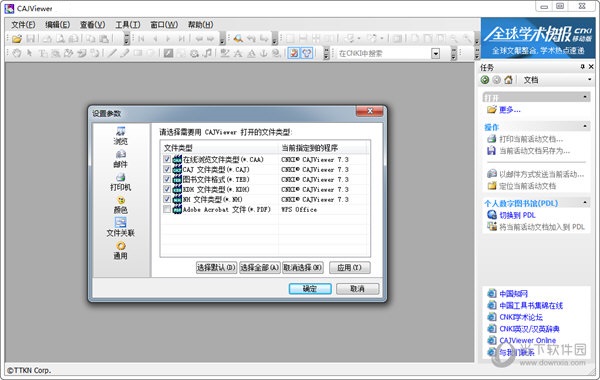The width and height of the screenshot is (600, 380).
Task: Click the 全球学术快报 banner
Action: point(538,38)
